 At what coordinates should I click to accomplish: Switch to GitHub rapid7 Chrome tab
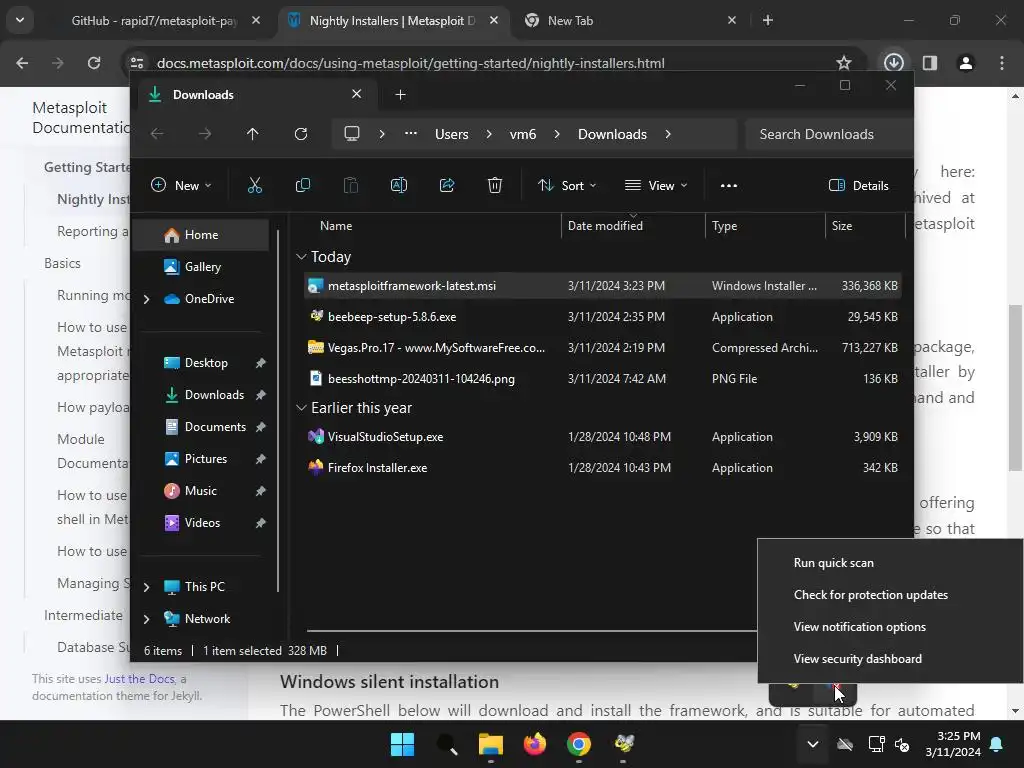154,21
